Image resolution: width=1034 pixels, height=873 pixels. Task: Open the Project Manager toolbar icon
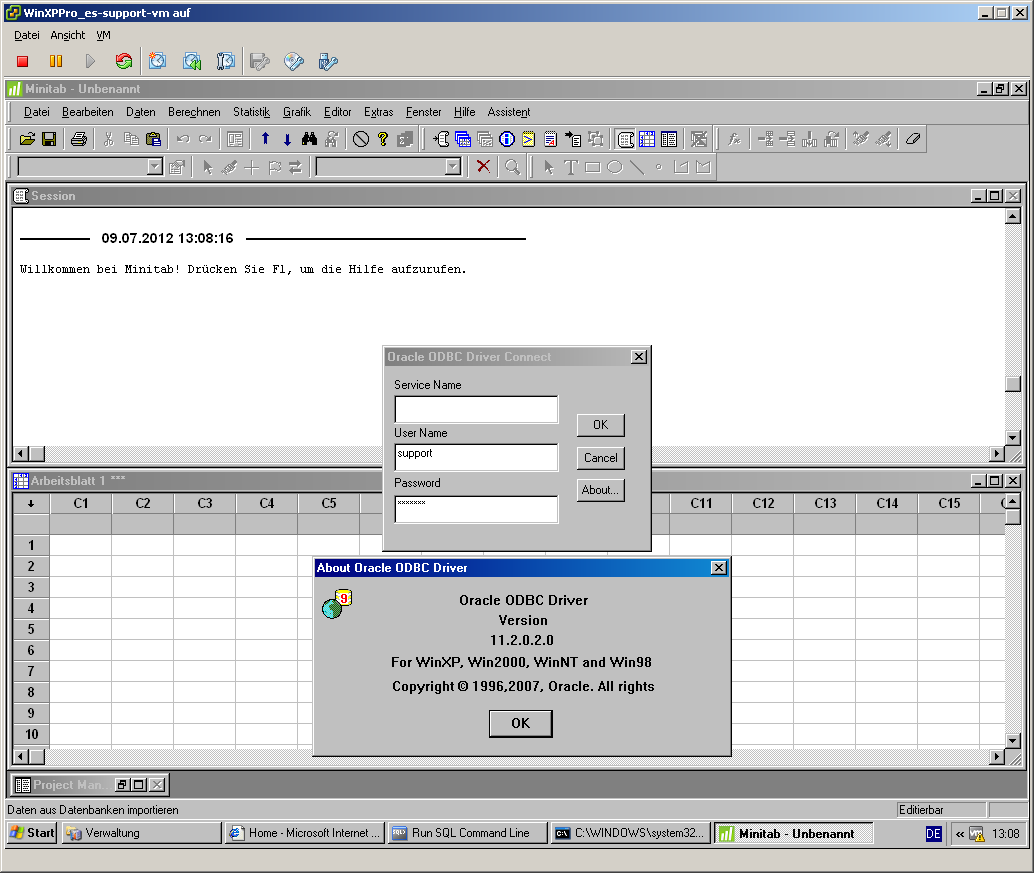pos(669,139)
